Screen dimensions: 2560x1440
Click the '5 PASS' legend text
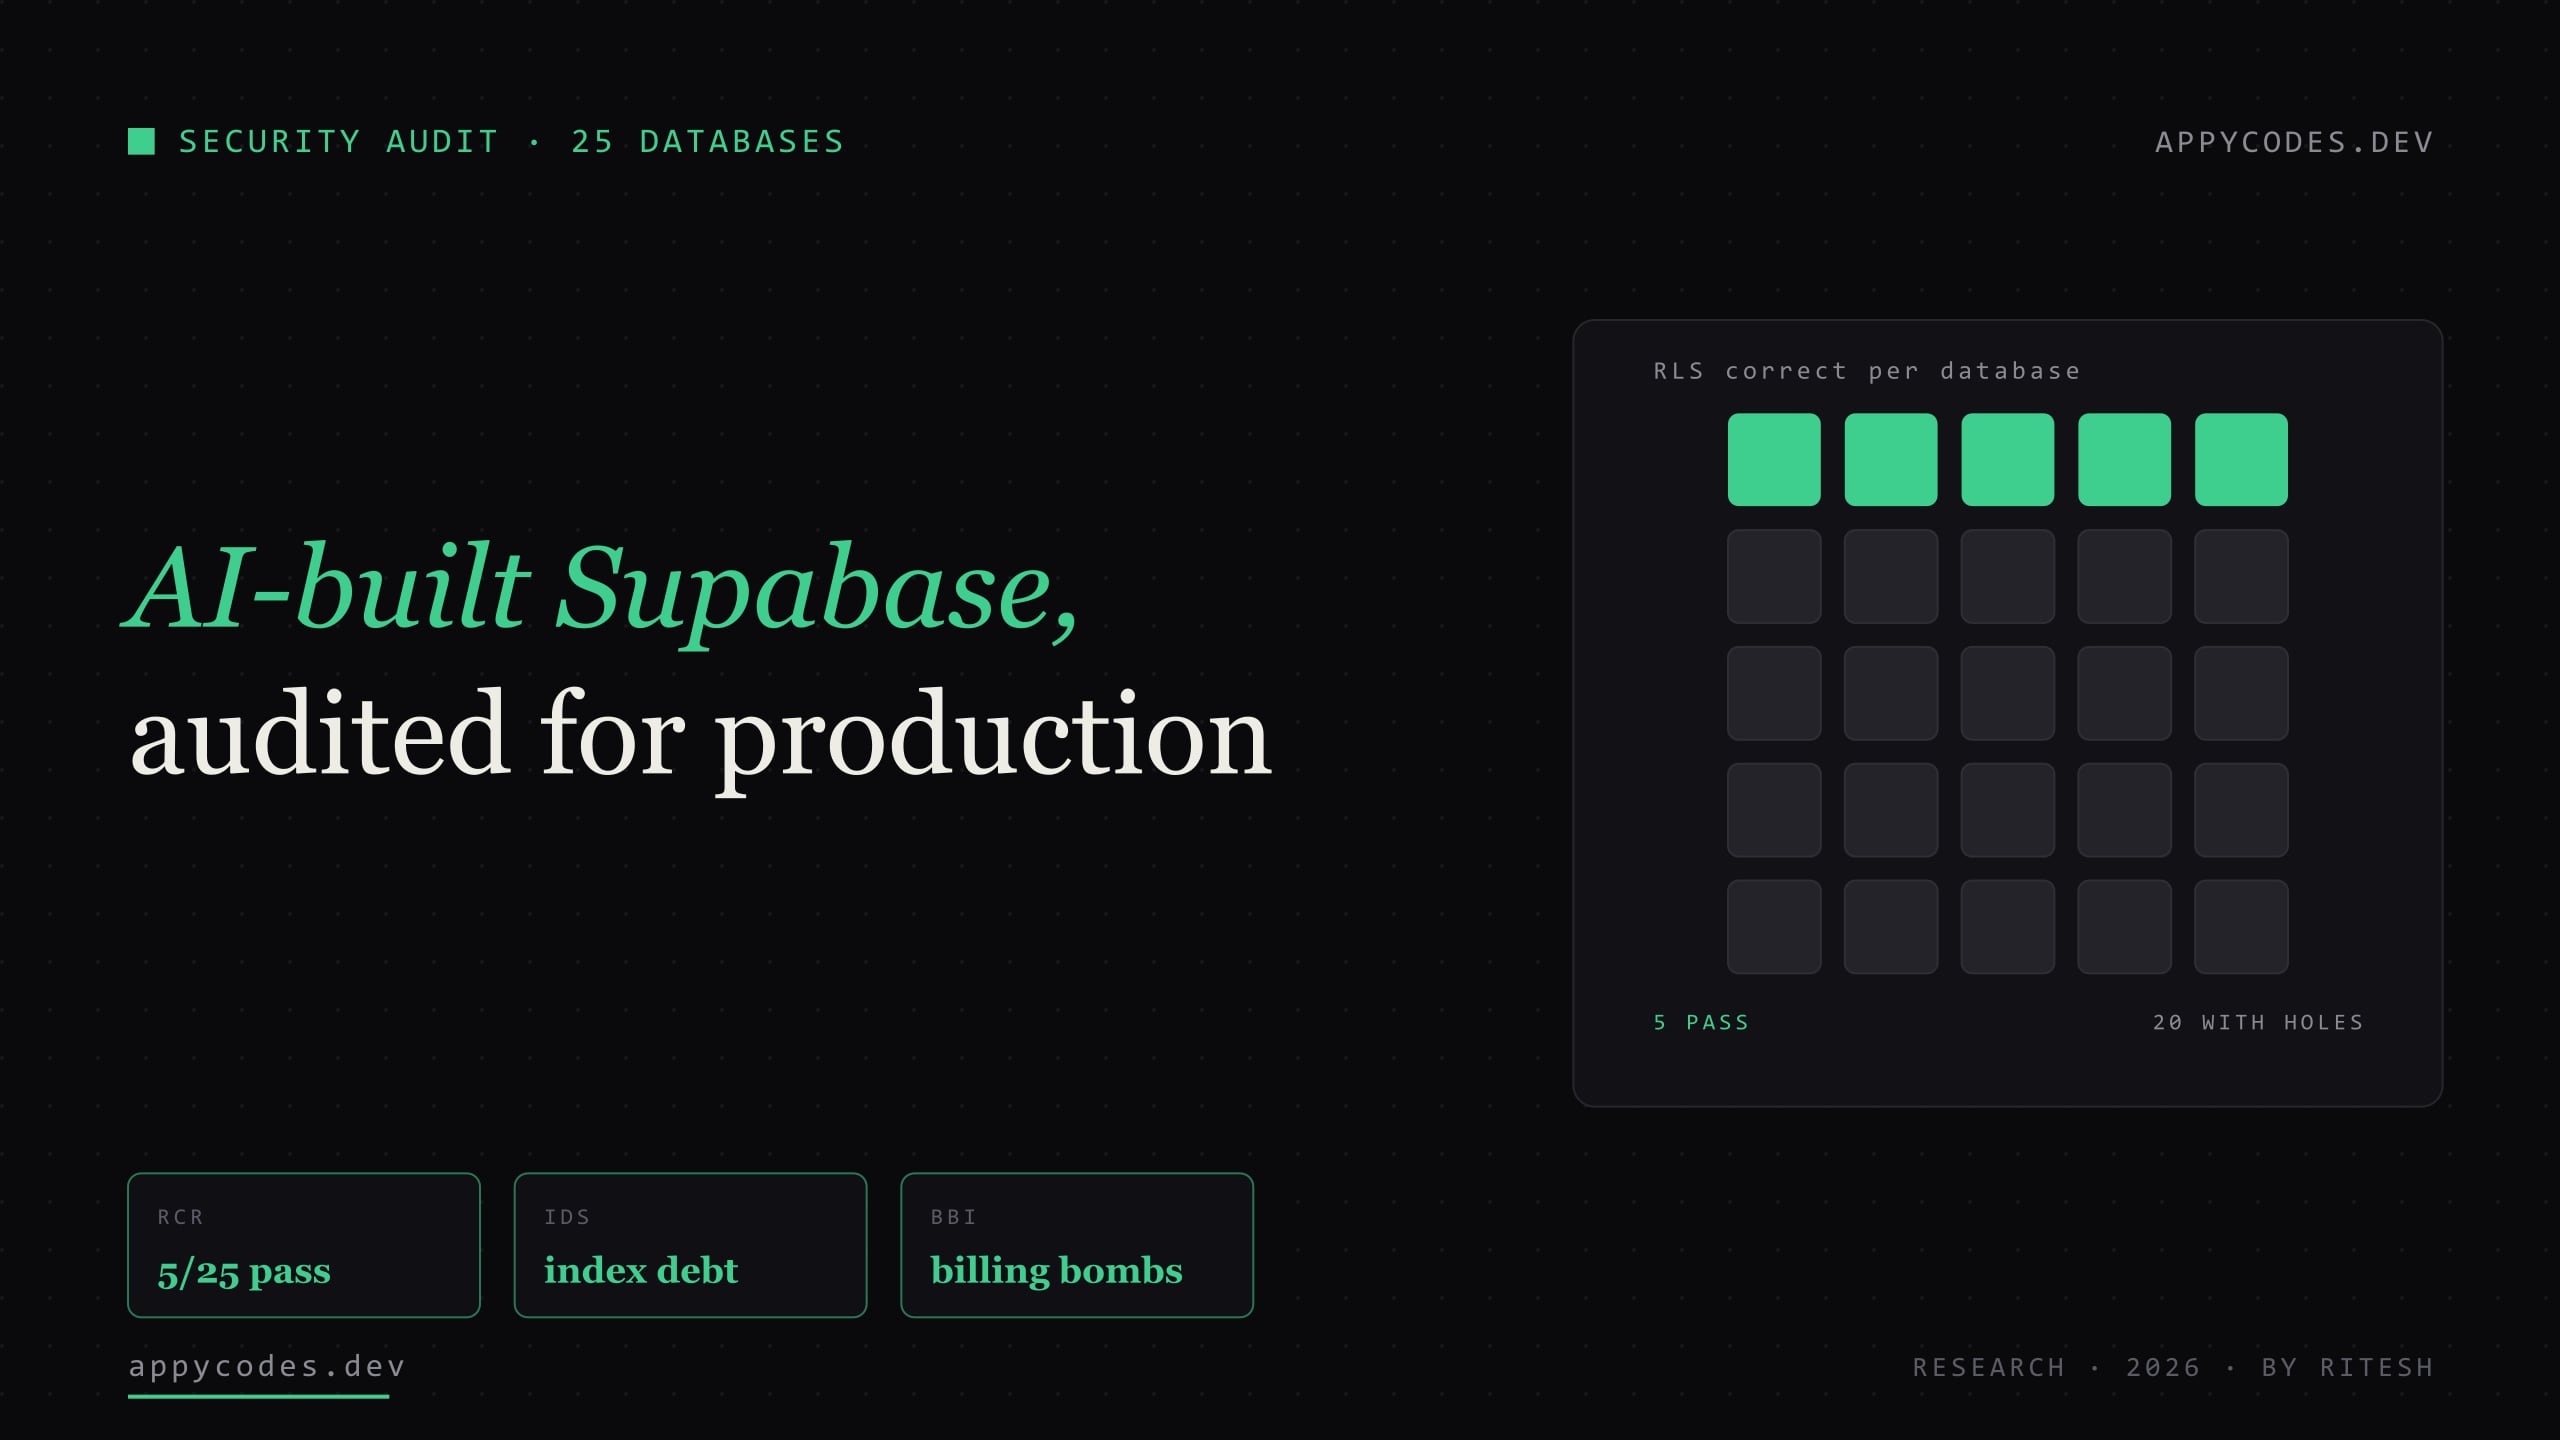pos(1701,1022)
